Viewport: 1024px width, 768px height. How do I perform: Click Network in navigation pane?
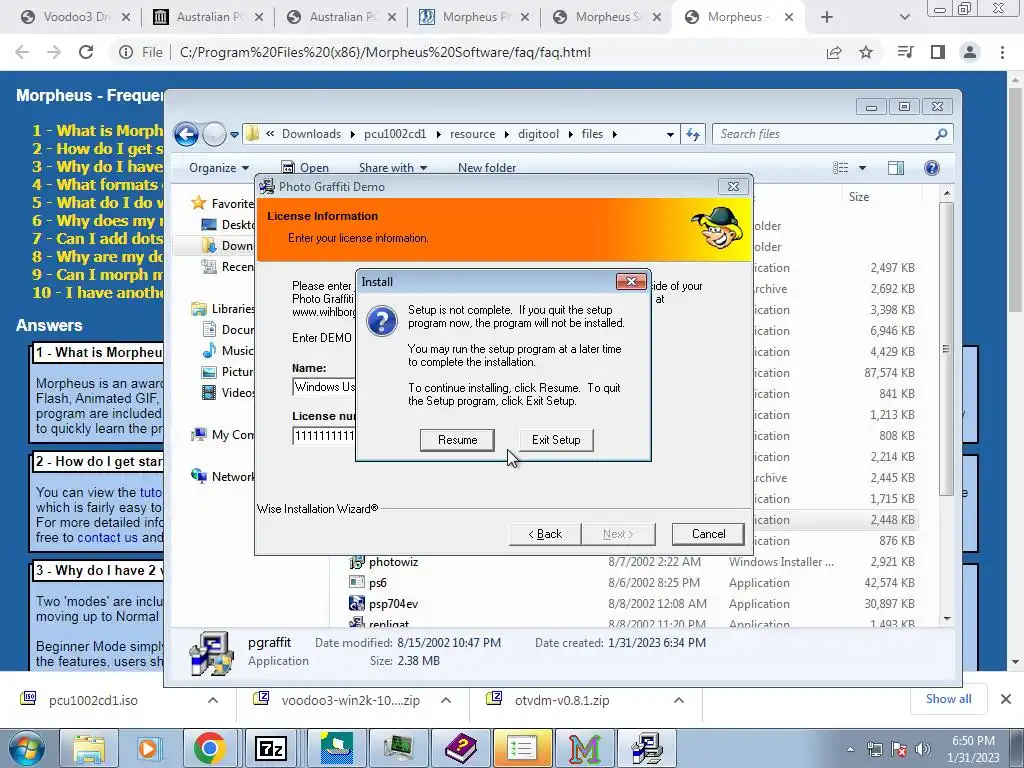click(232, 477)
